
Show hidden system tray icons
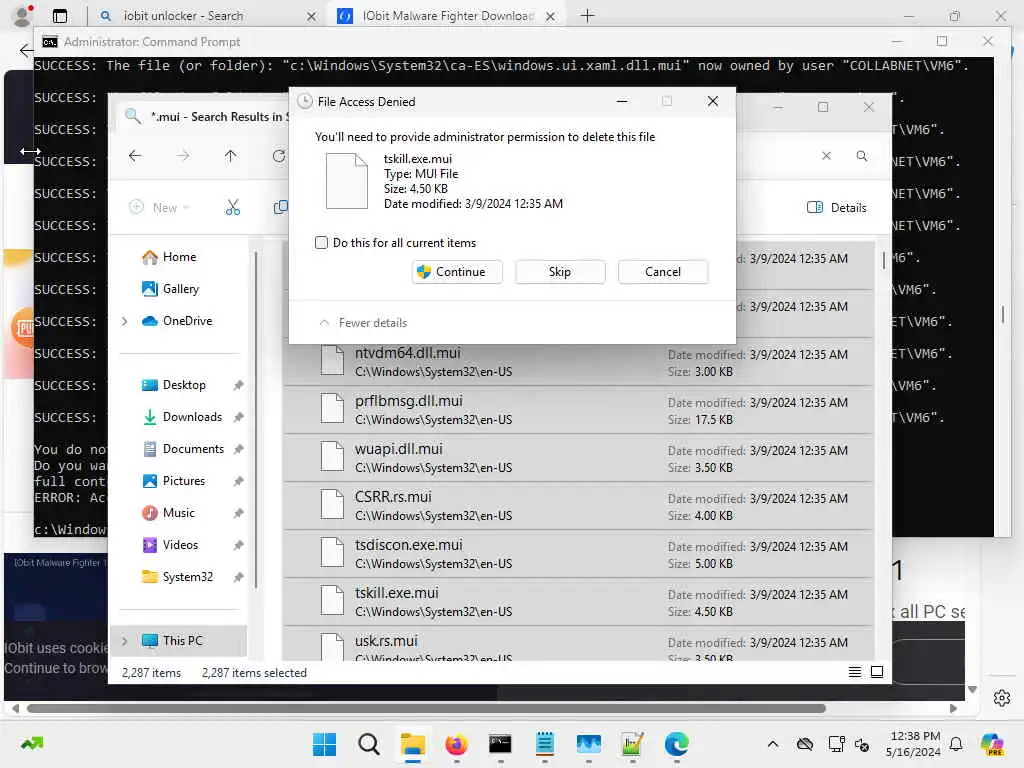click(773, 744)
